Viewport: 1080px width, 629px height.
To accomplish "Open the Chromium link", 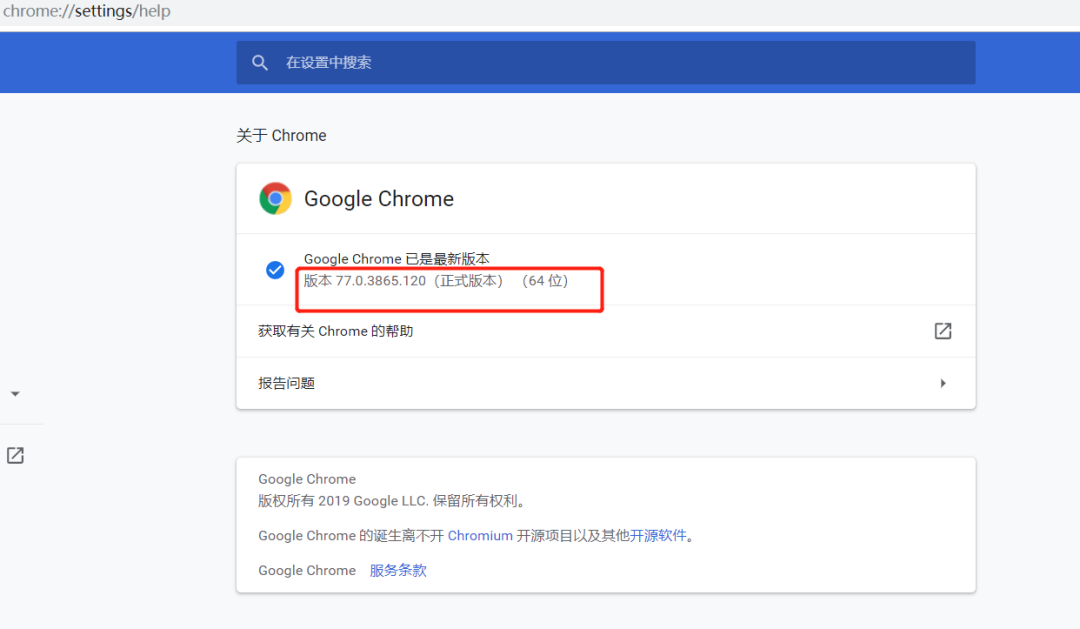I will (480, 535).
